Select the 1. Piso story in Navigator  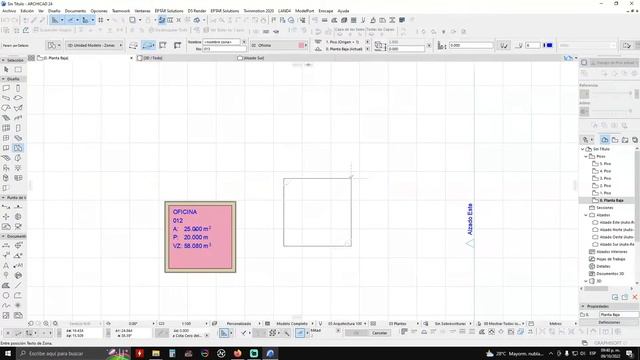point(605,193)
